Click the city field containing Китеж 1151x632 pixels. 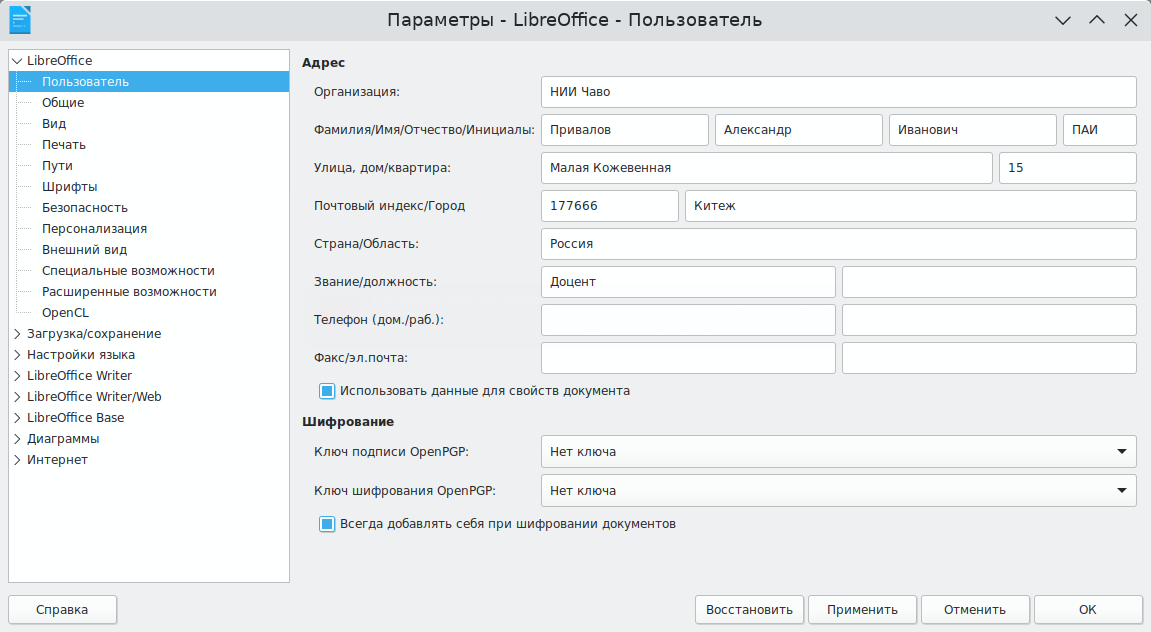(x=910, y=206)
